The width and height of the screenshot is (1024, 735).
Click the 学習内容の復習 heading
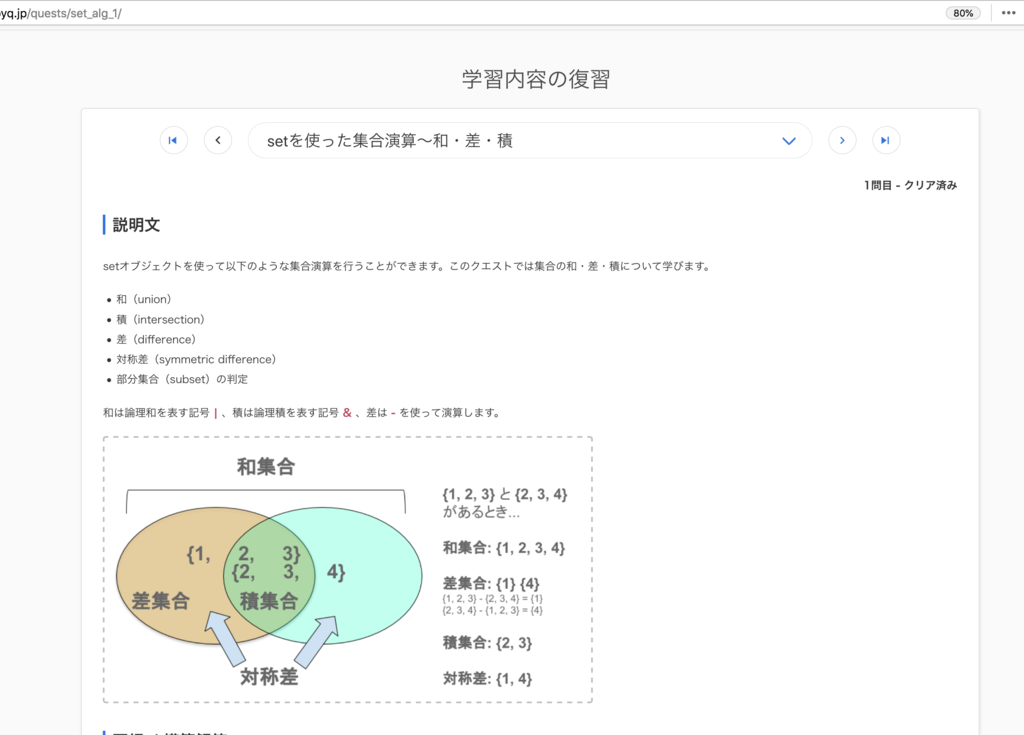pyautogui.click(x=536, y=79)
